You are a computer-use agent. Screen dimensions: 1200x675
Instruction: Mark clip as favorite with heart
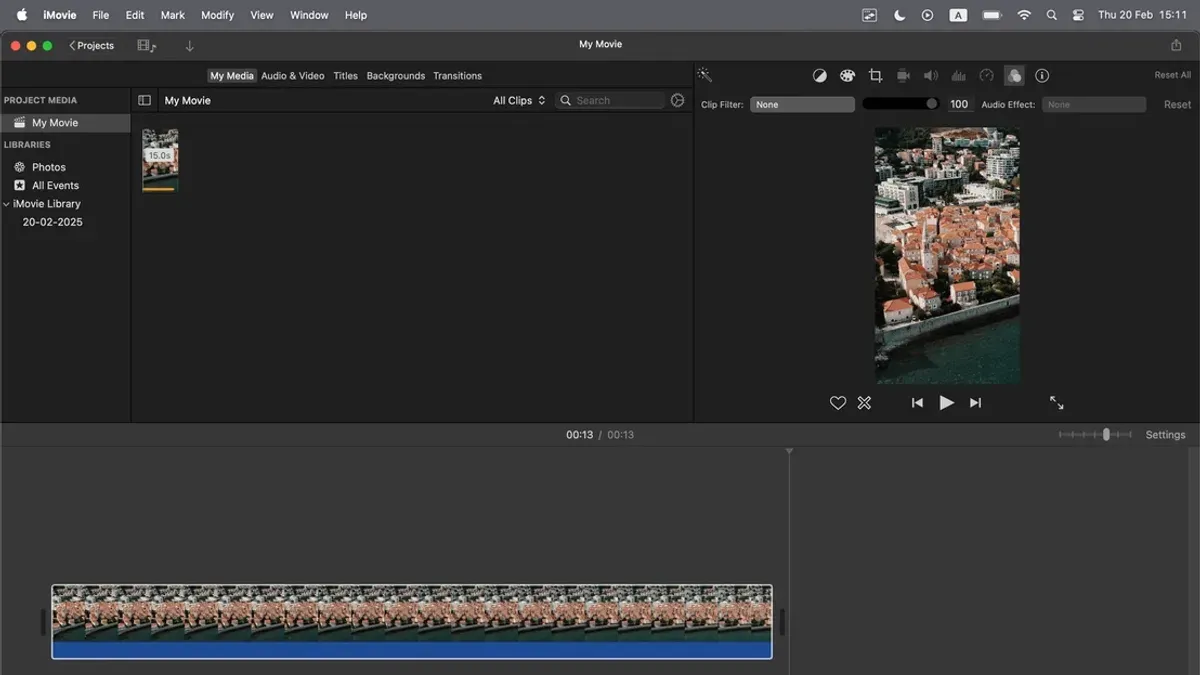[x=838, y=403]
